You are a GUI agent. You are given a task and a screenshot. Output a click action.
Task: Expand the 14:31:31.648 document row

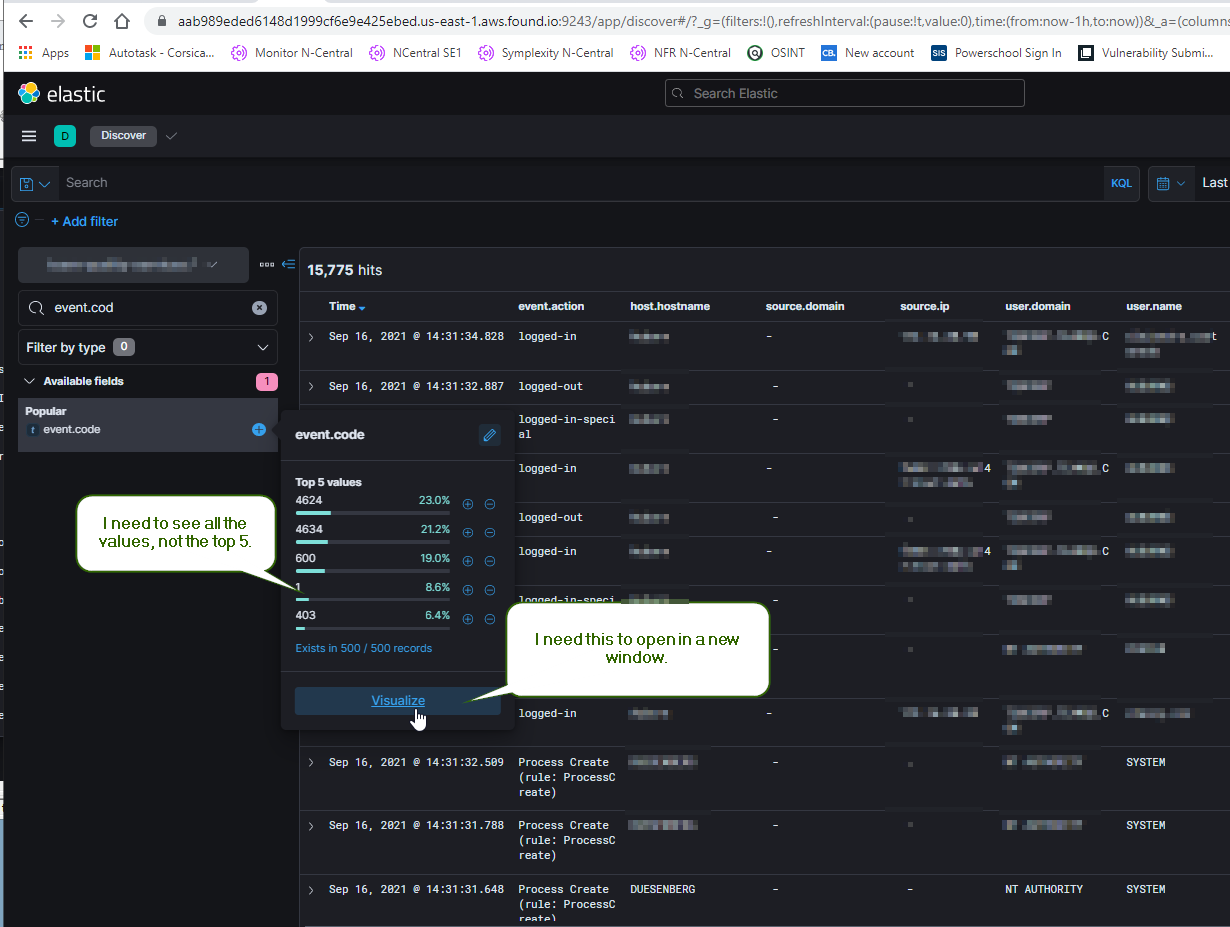coord(311,889)
